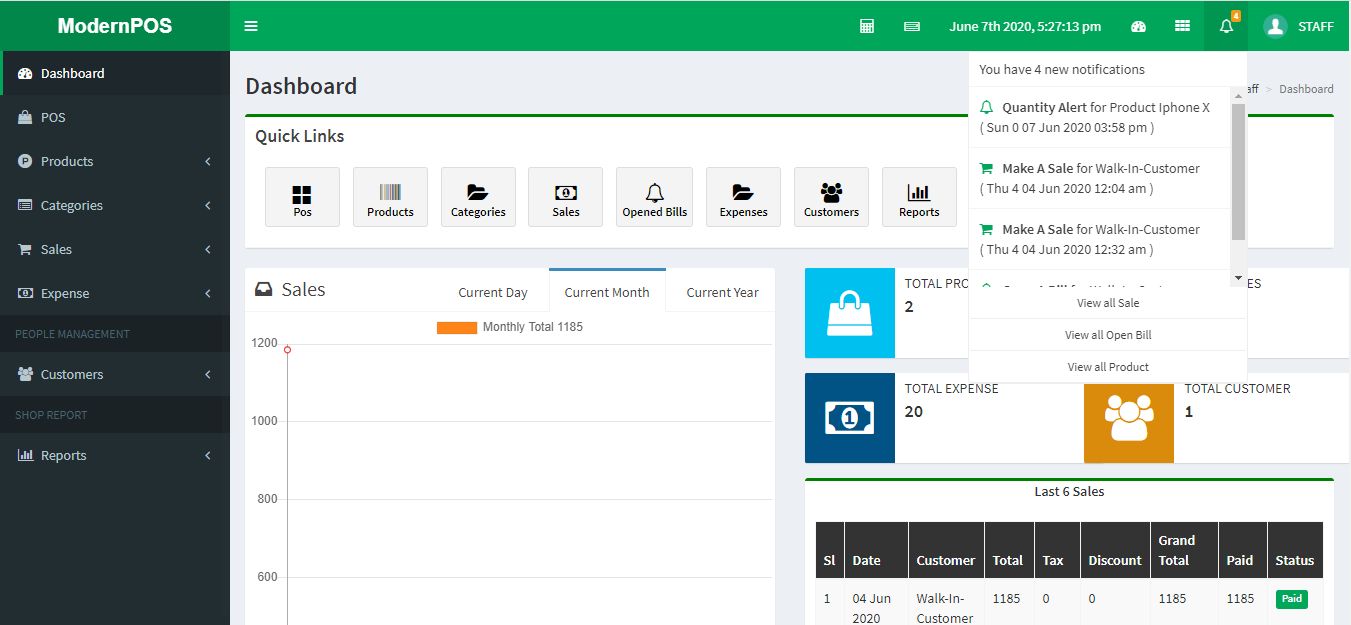Click the View all Open Bill link
Screen dimensions: 1351x625
click(x=1108, y=335)
